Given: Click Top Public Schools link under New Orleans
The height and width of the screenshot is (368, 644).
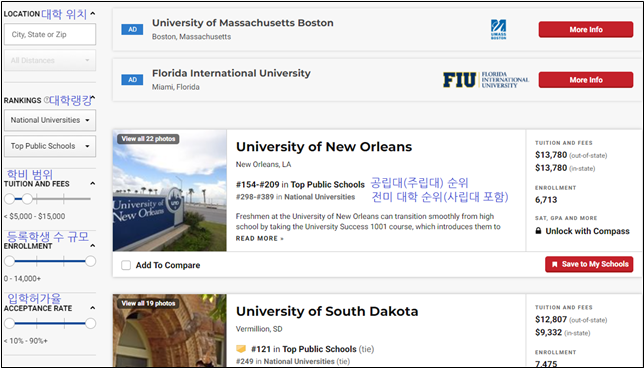Looking at the screenshot, I should (328, 184).
